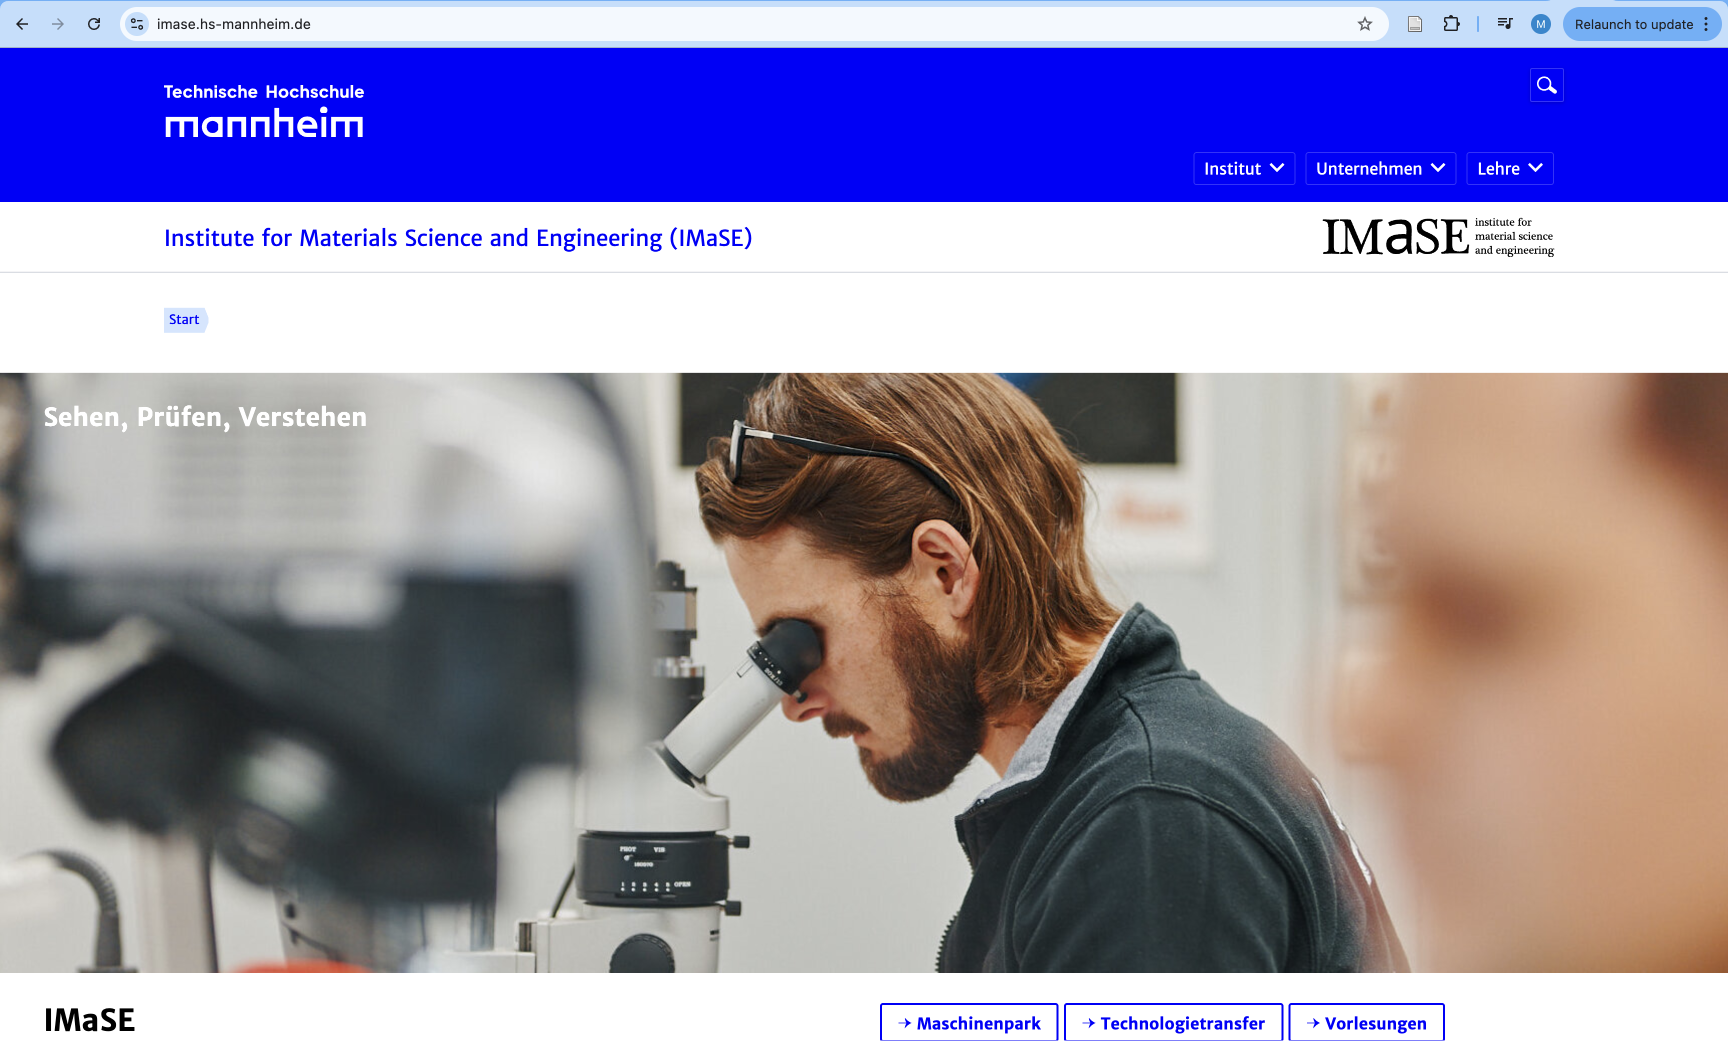Expand the Institut dropdown menu
This screenshot has width=1728, height=1041.
coord(1244,169)
